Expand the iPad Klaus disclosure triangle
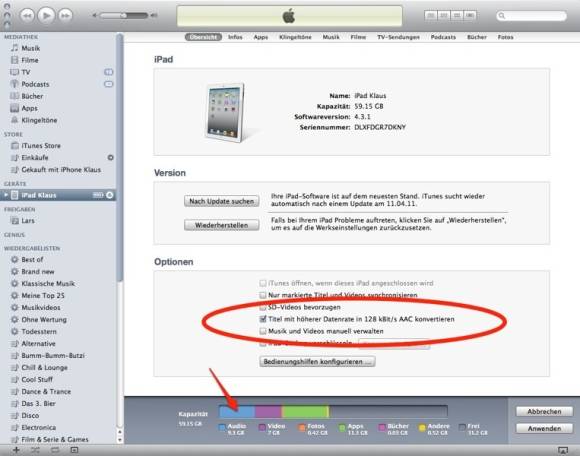 coord(6,195)
